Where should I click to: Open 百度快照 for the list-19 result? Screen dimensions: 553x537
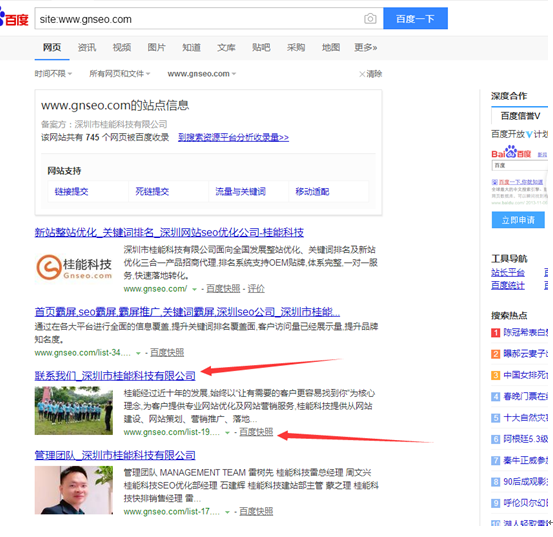click(256, 432)
